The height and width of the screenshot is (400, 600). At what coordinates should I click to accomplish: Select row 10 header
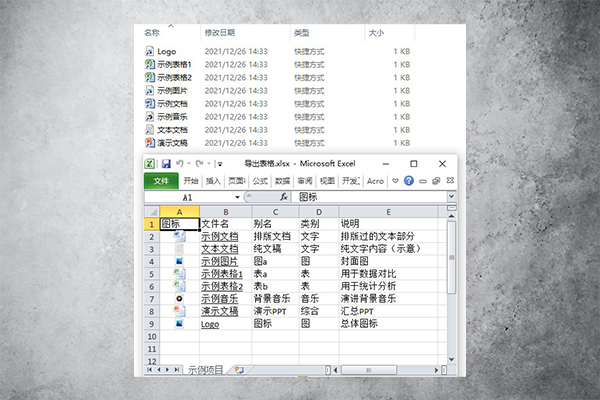[152, 336]
